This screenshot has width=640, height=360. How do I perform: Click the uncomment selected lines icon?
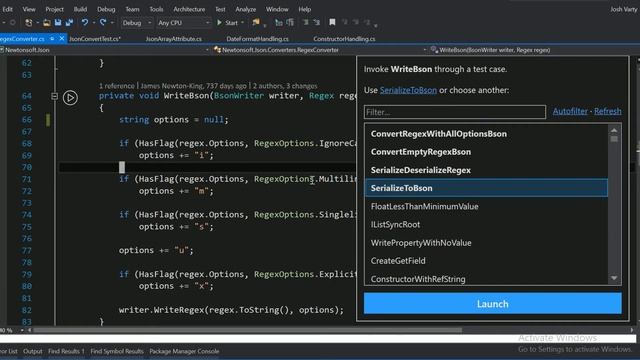[290, 23]
